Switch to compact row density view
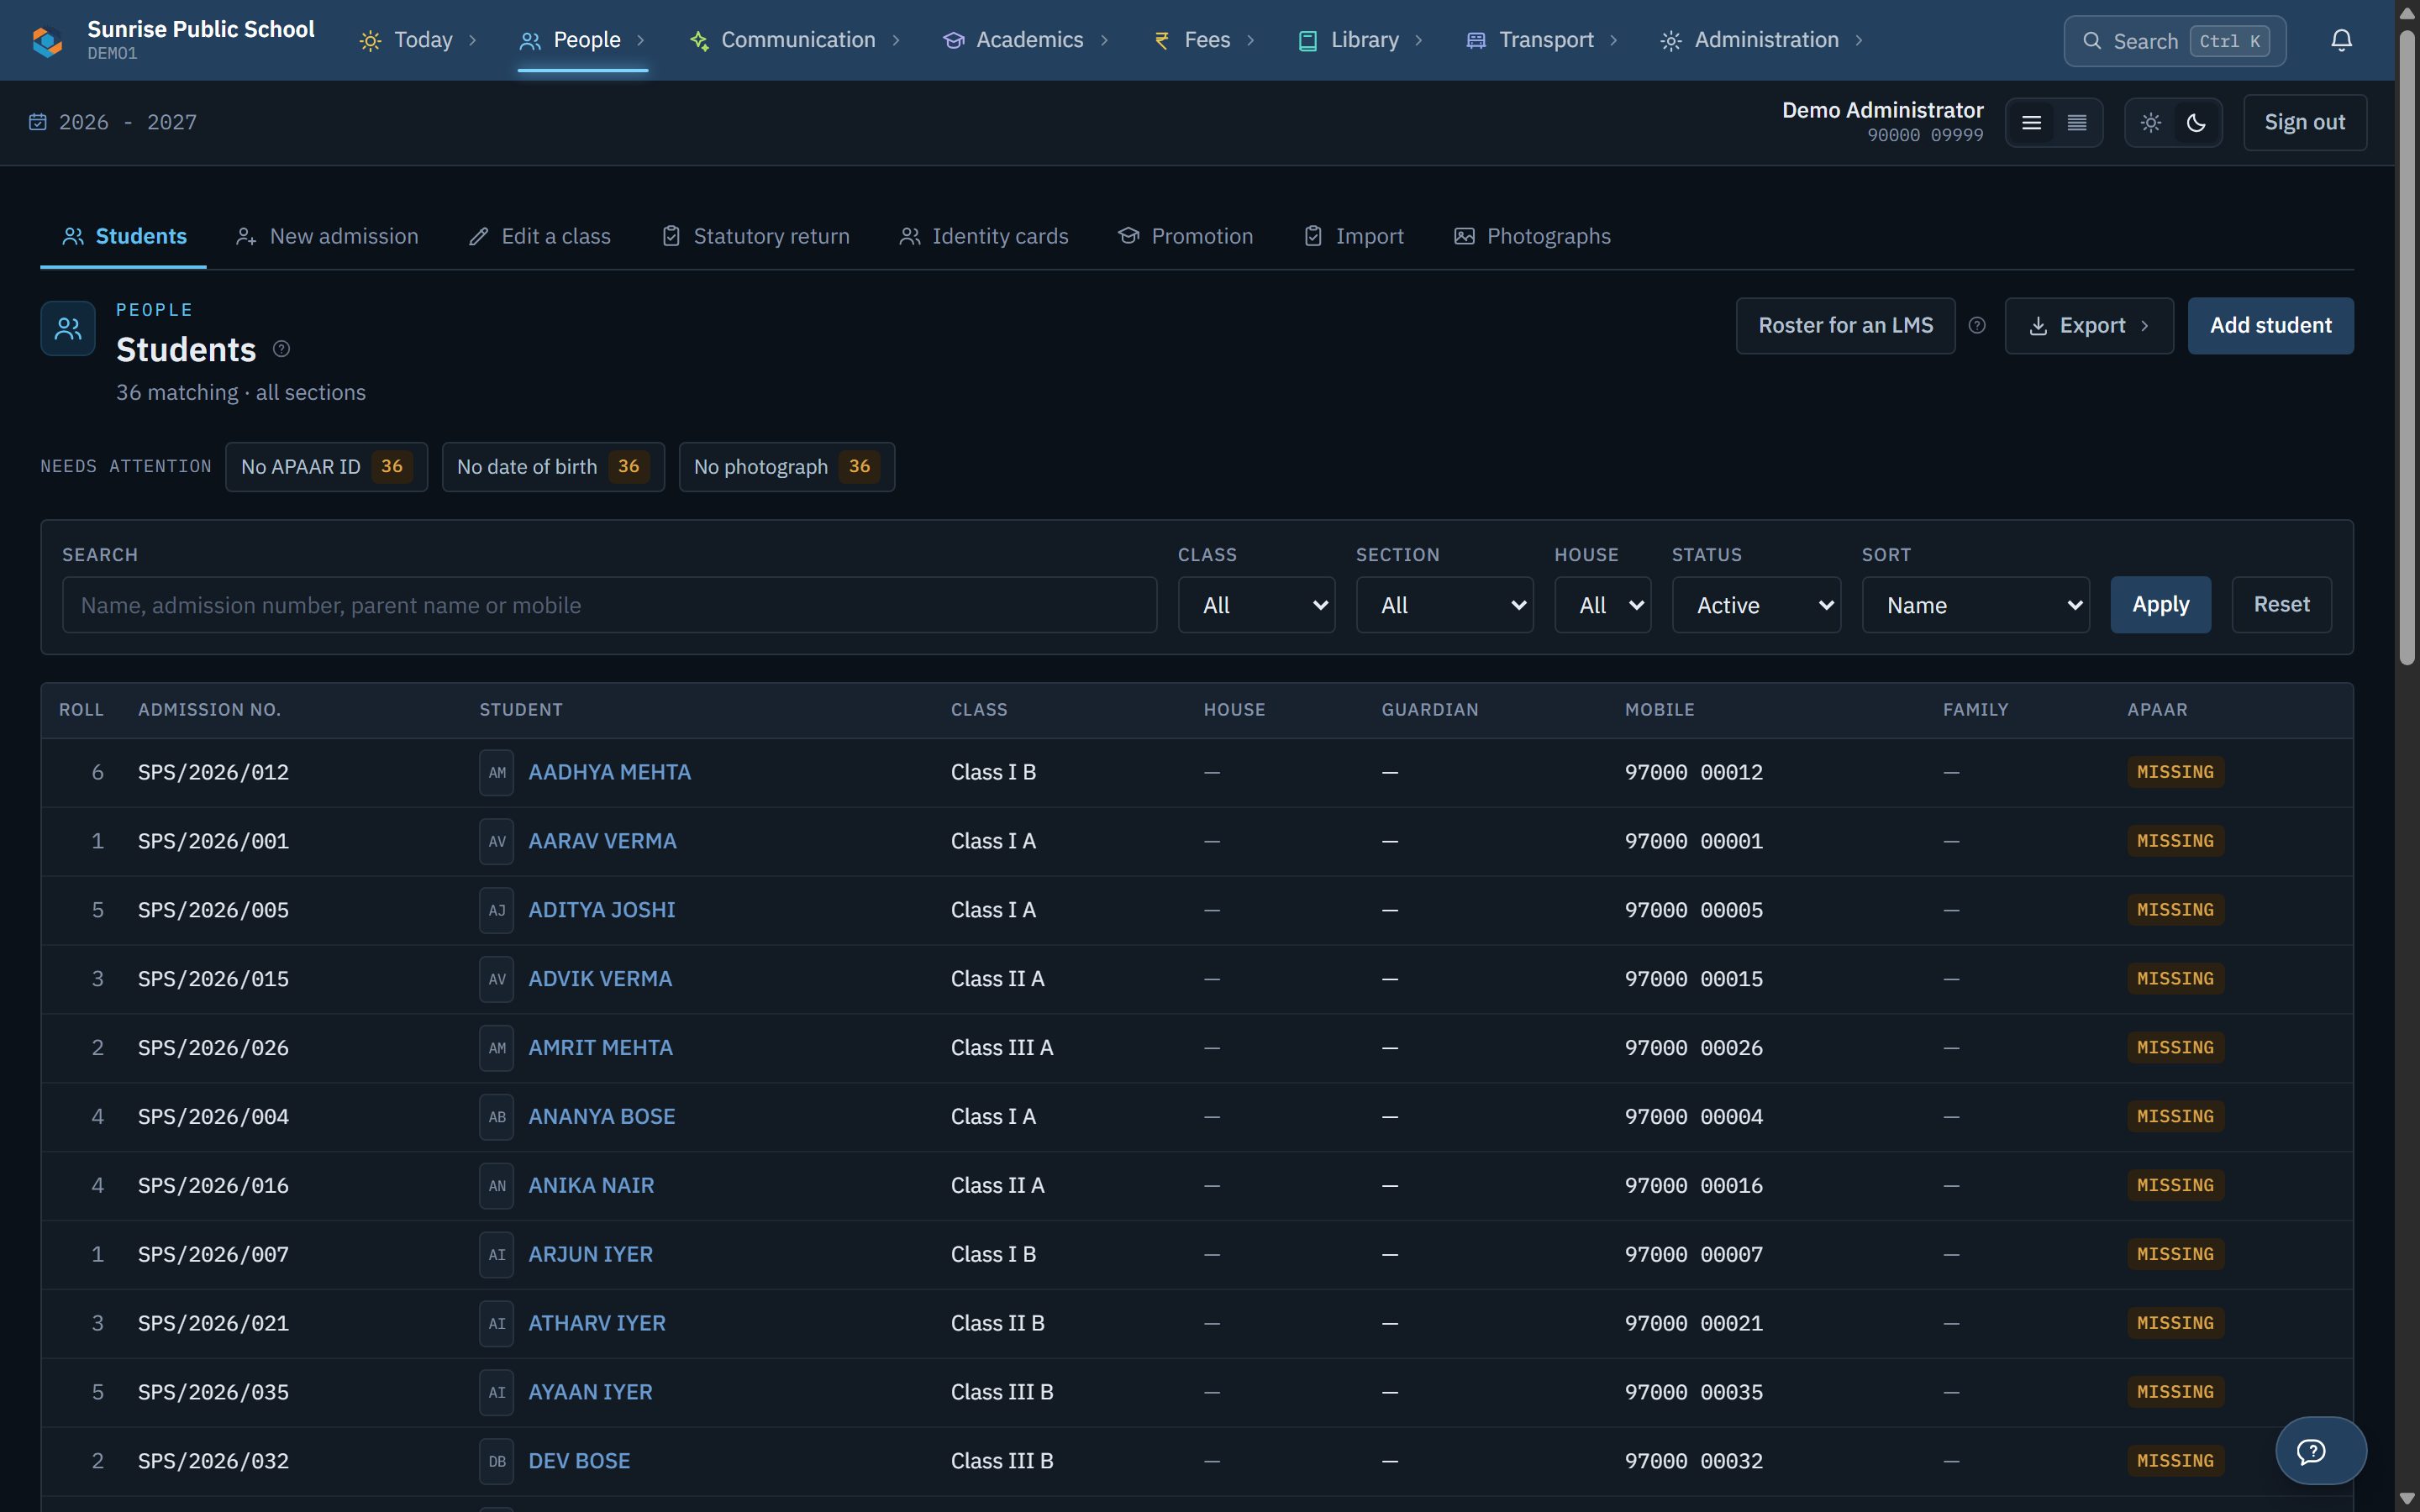The height and width of the screenshot is (1512, 2420). (x=2077, y=123)
